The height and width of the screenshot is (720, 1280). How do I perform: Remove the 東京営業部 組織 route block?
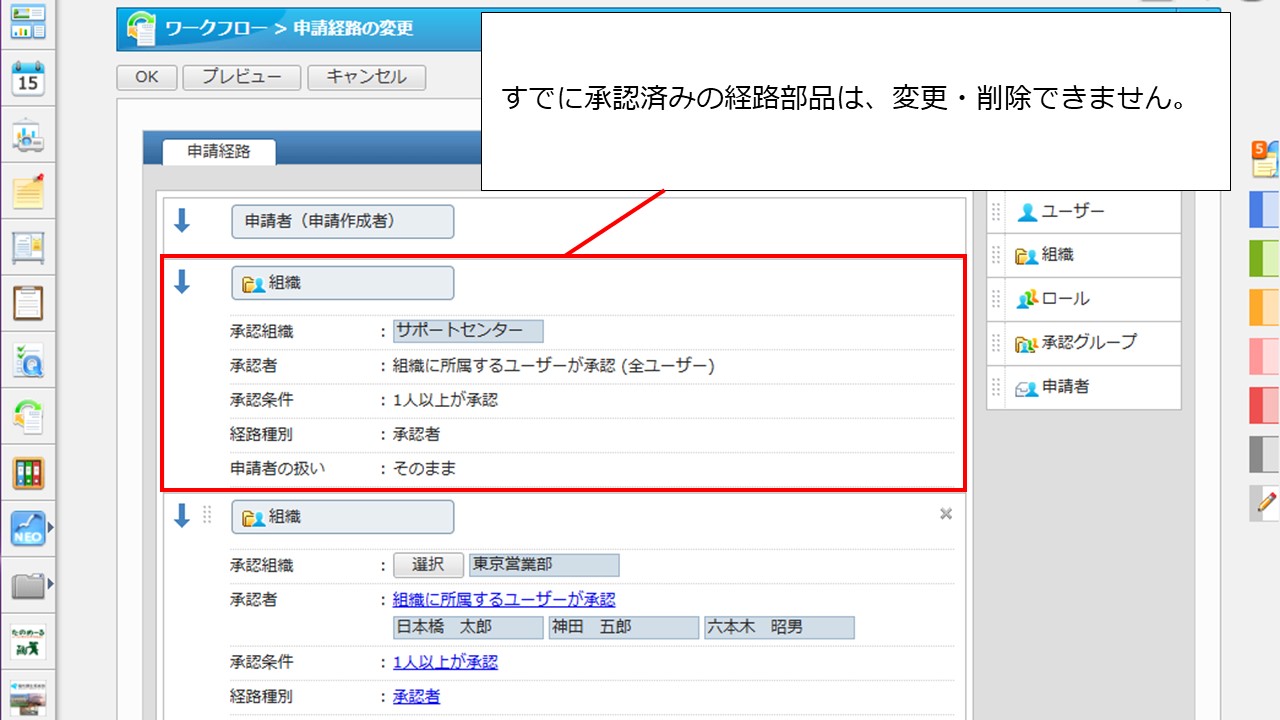pyautogui.click(x=946, y=514)
